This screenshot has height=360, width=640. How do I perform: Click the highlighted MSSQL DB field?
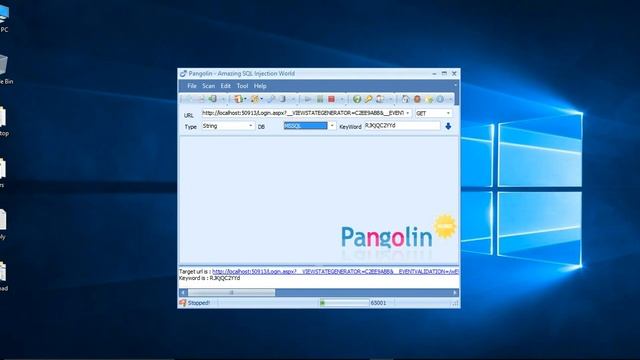click(306, 126)
